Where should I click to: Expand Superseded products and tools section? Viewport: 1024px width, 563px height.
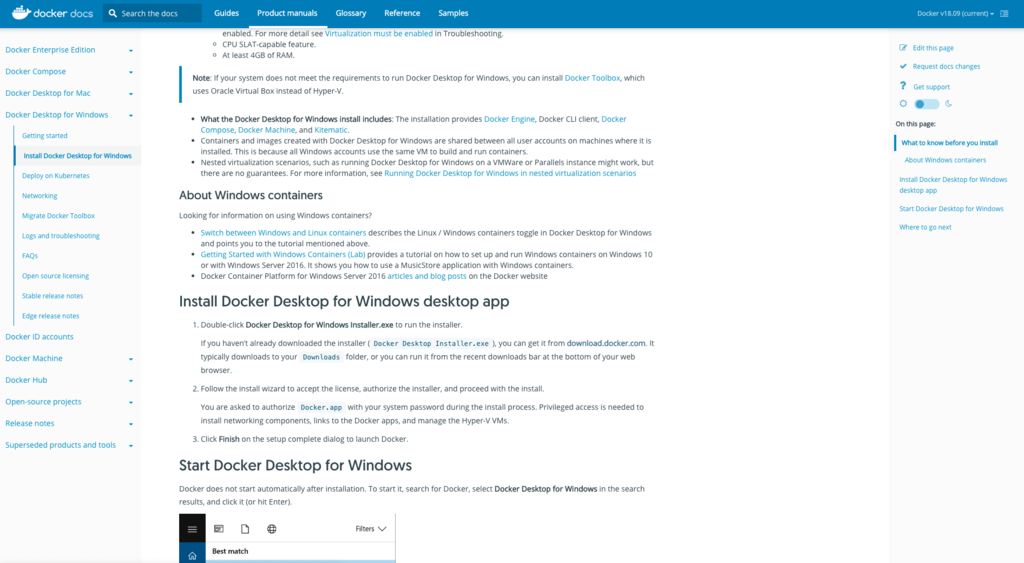point(131,445)
